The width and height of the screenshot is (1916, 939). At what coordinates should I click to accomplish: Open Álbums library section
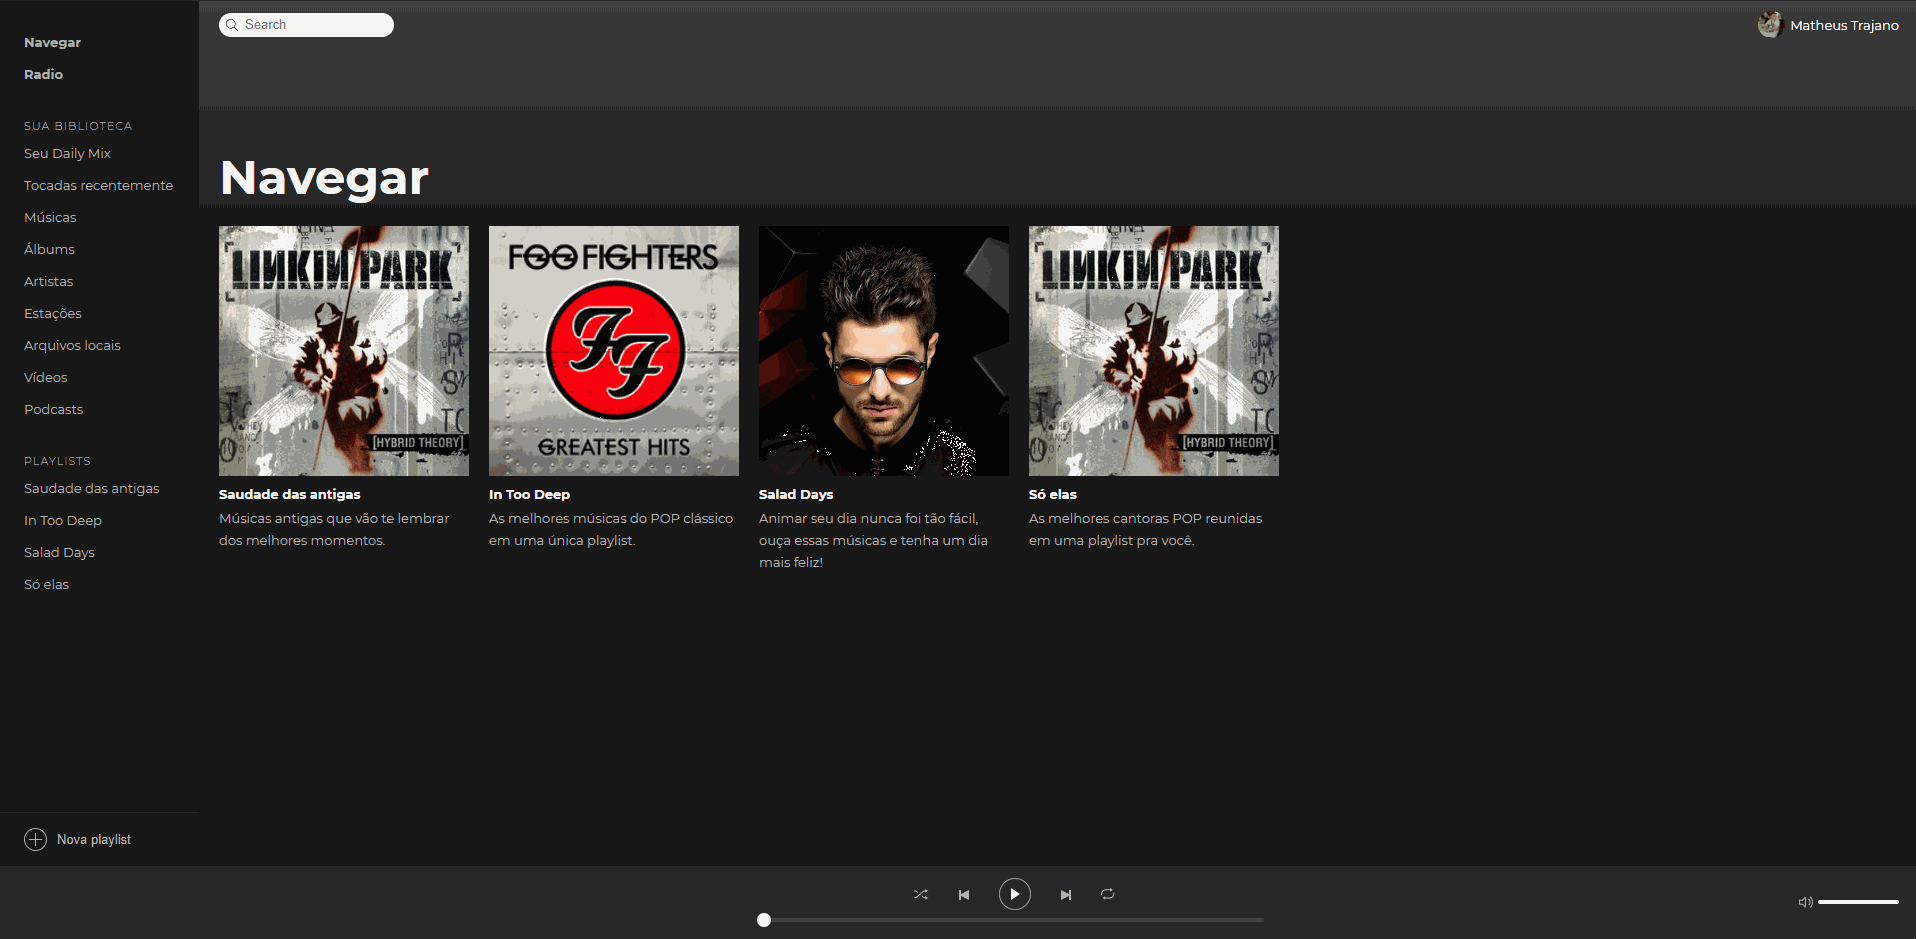[x=49, y=250]
